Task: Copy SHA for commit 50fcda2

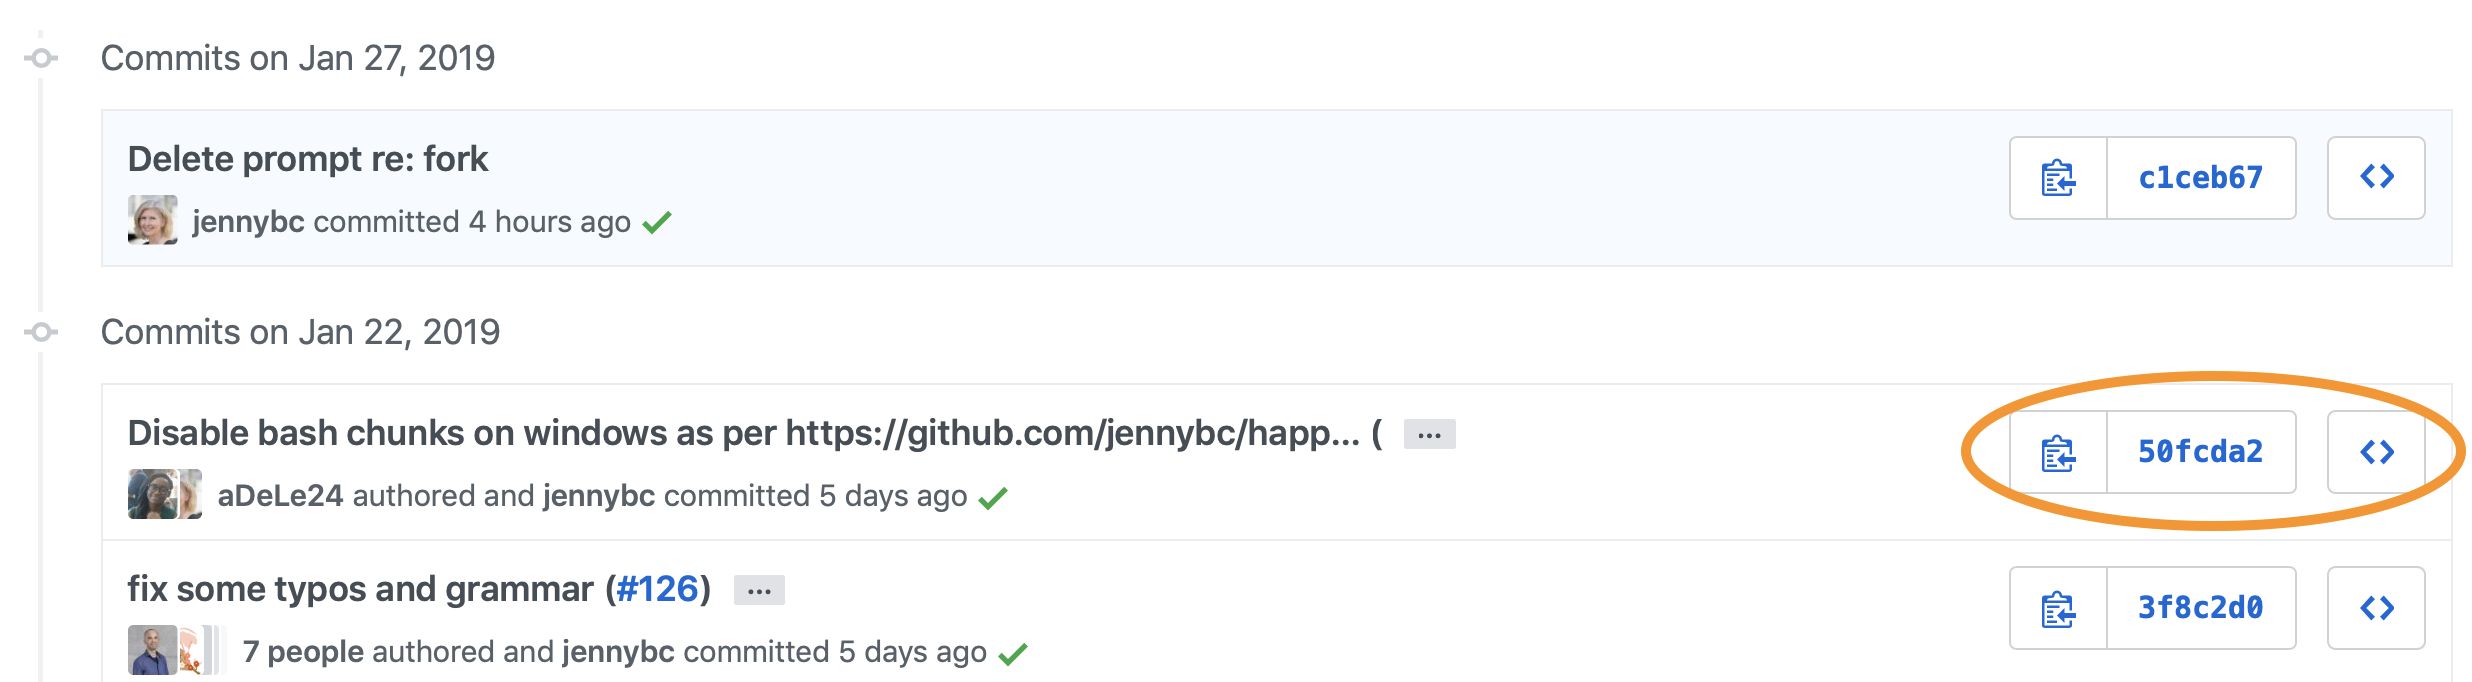Action: point(2058,452)
